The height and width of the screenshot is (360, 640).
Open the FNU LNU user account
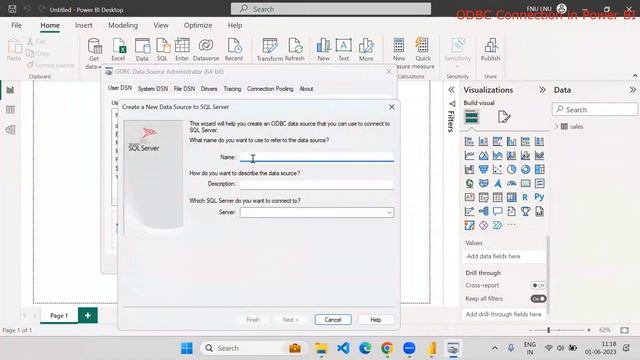[x=546, y=9]
